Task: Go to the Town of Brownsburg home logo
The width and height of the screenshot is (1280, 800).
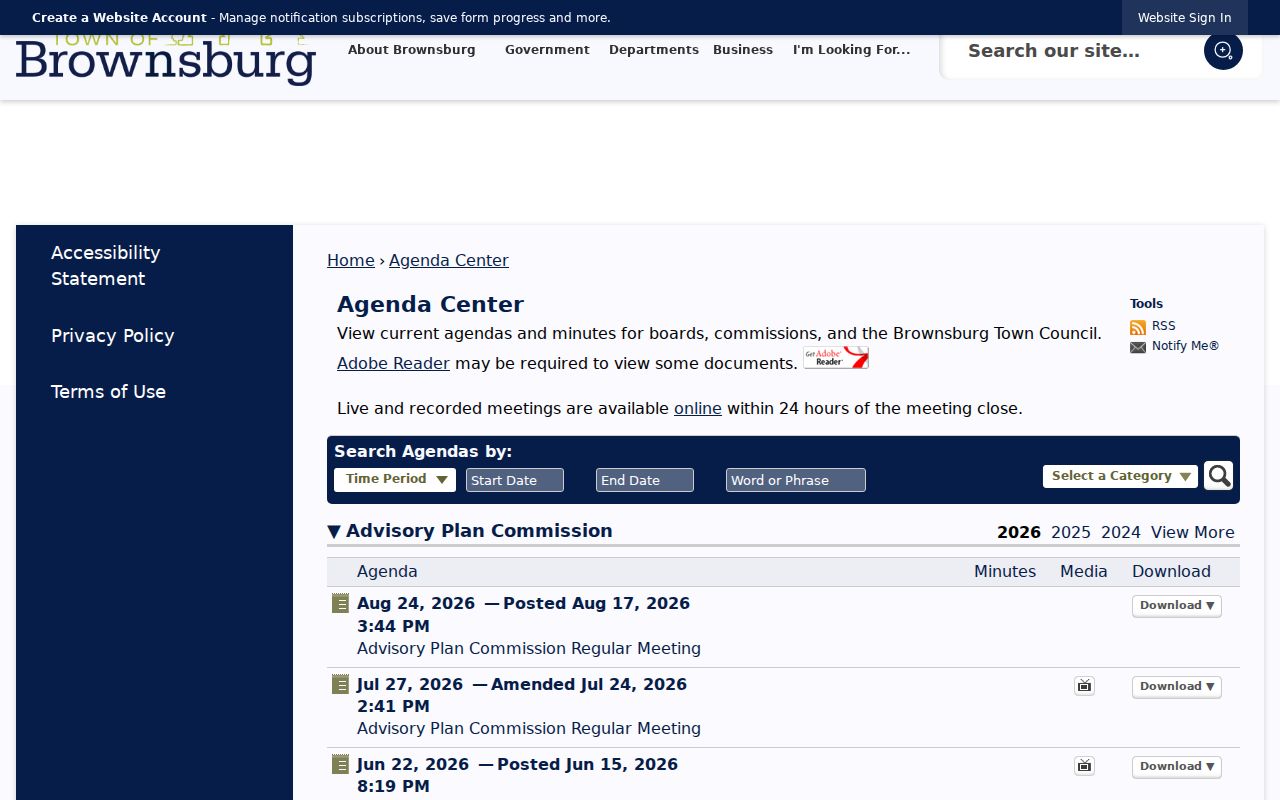Action: [166, 60]
